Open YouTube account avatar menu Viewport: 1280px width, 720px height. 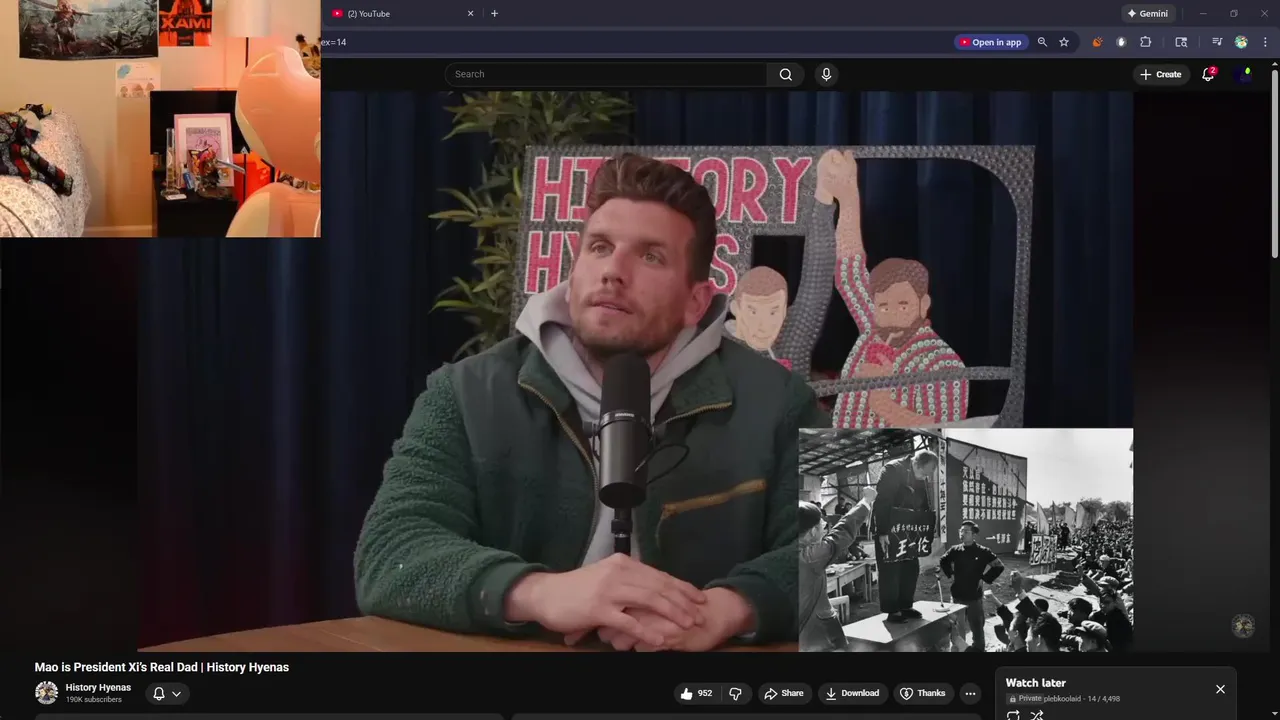coord(1245,74)
